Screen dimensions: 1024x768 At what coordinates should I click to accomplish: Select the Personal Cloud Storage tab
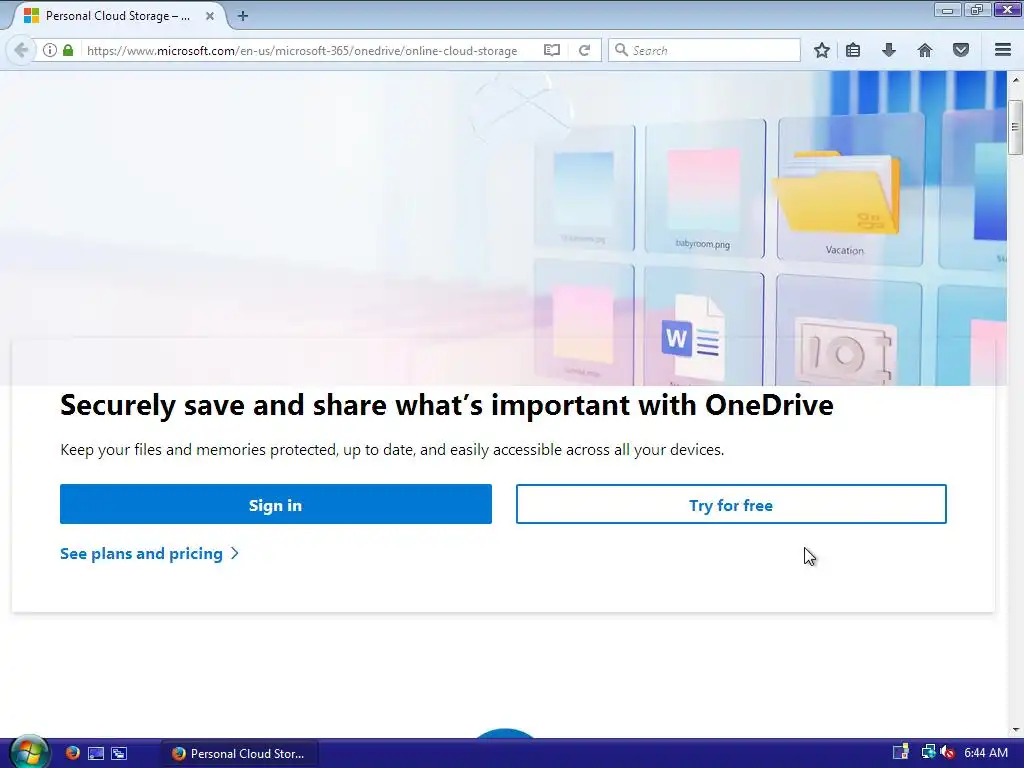pyautogui.click(x=118, y=16)
